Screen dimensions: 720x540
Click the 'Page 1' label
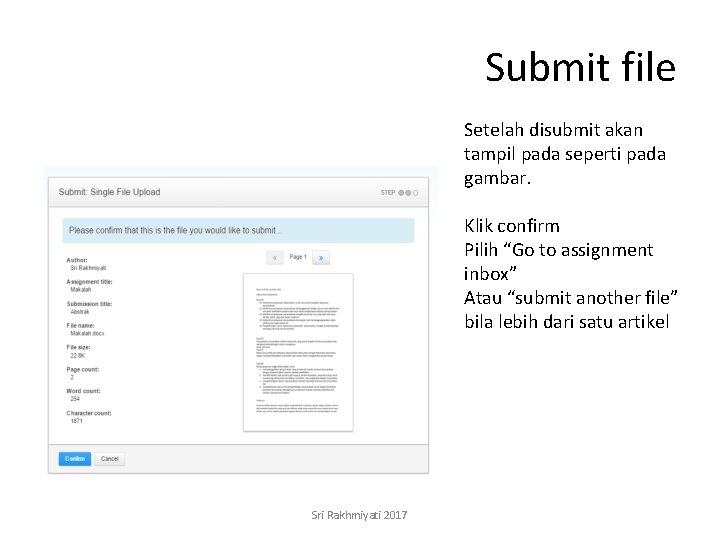[298, 257]
